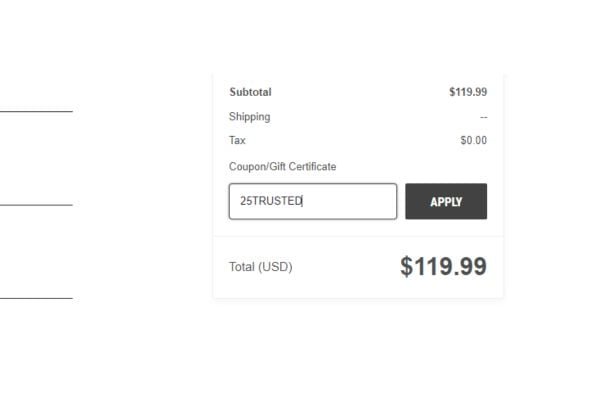
Task: Click the shipping dashes placeholder value
Action: 484,117
